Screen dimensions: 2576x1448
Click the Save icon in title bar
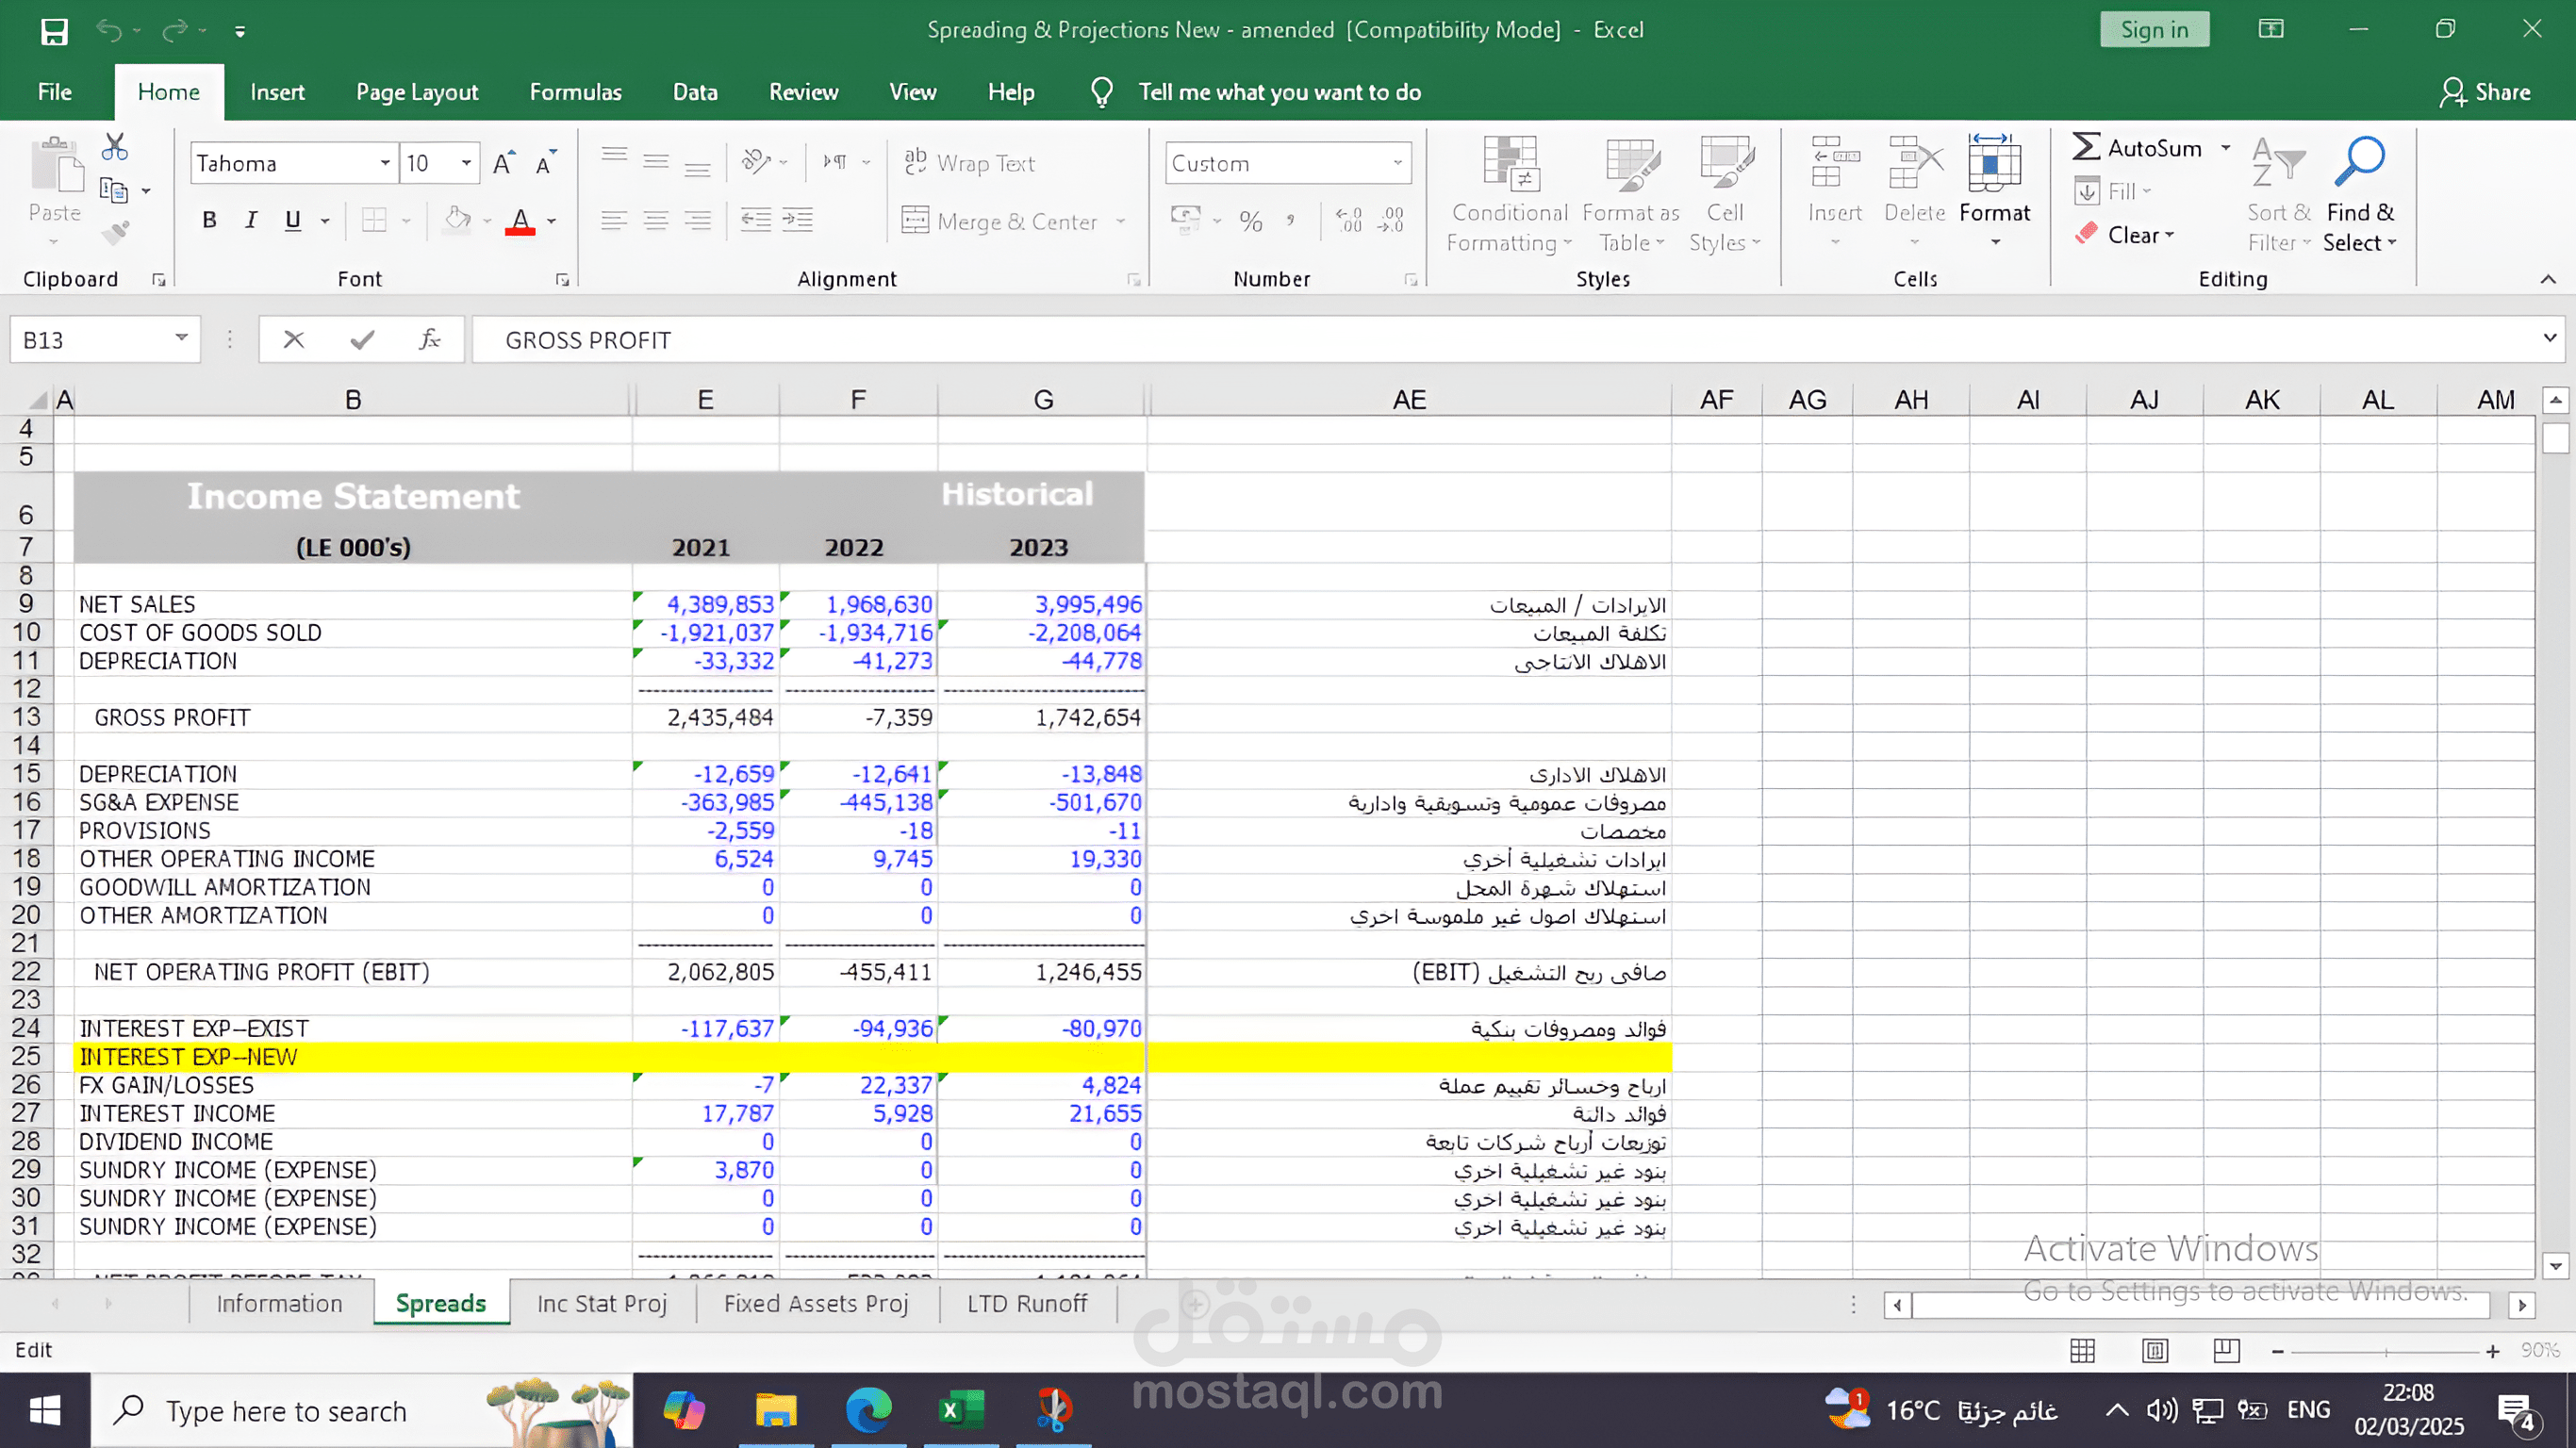coord(54,31)
